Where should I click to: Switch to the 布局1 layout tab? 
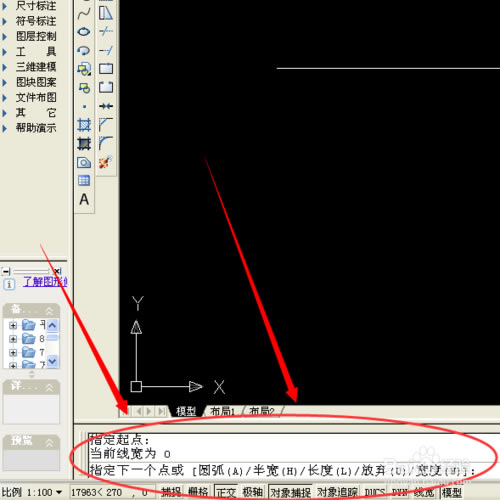click(222, 411)
